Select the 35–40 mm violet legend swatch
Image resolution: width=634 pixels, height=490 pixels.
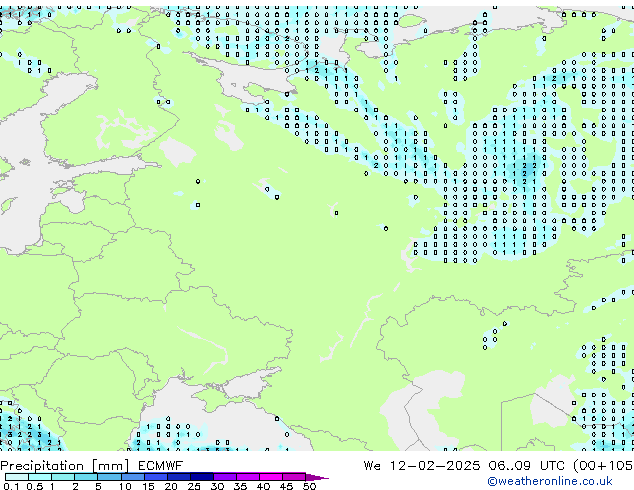click(248, 477)
